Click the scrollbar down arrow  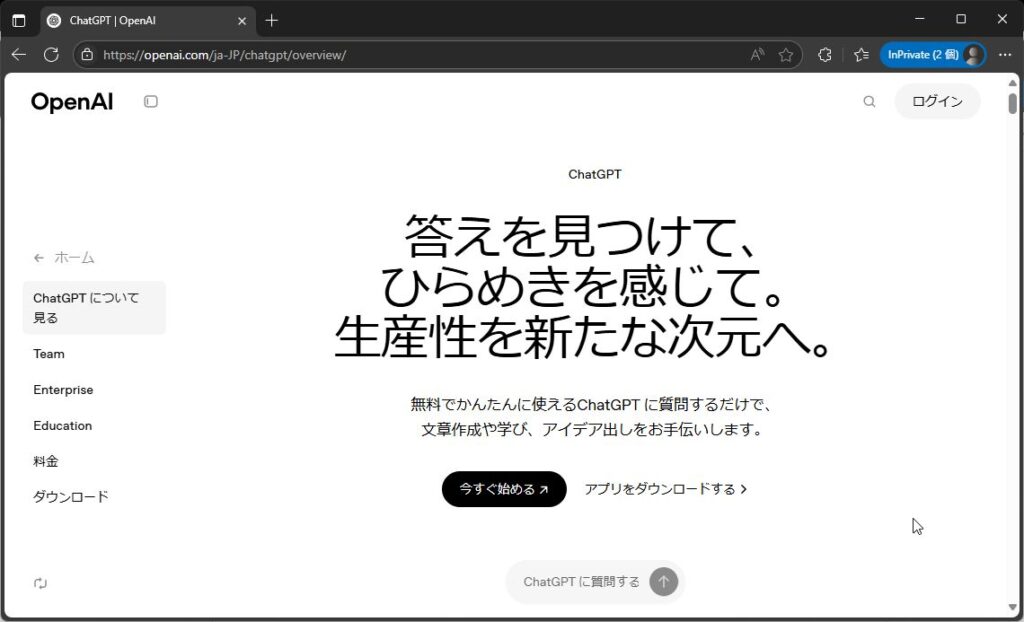click(1012, 608)
